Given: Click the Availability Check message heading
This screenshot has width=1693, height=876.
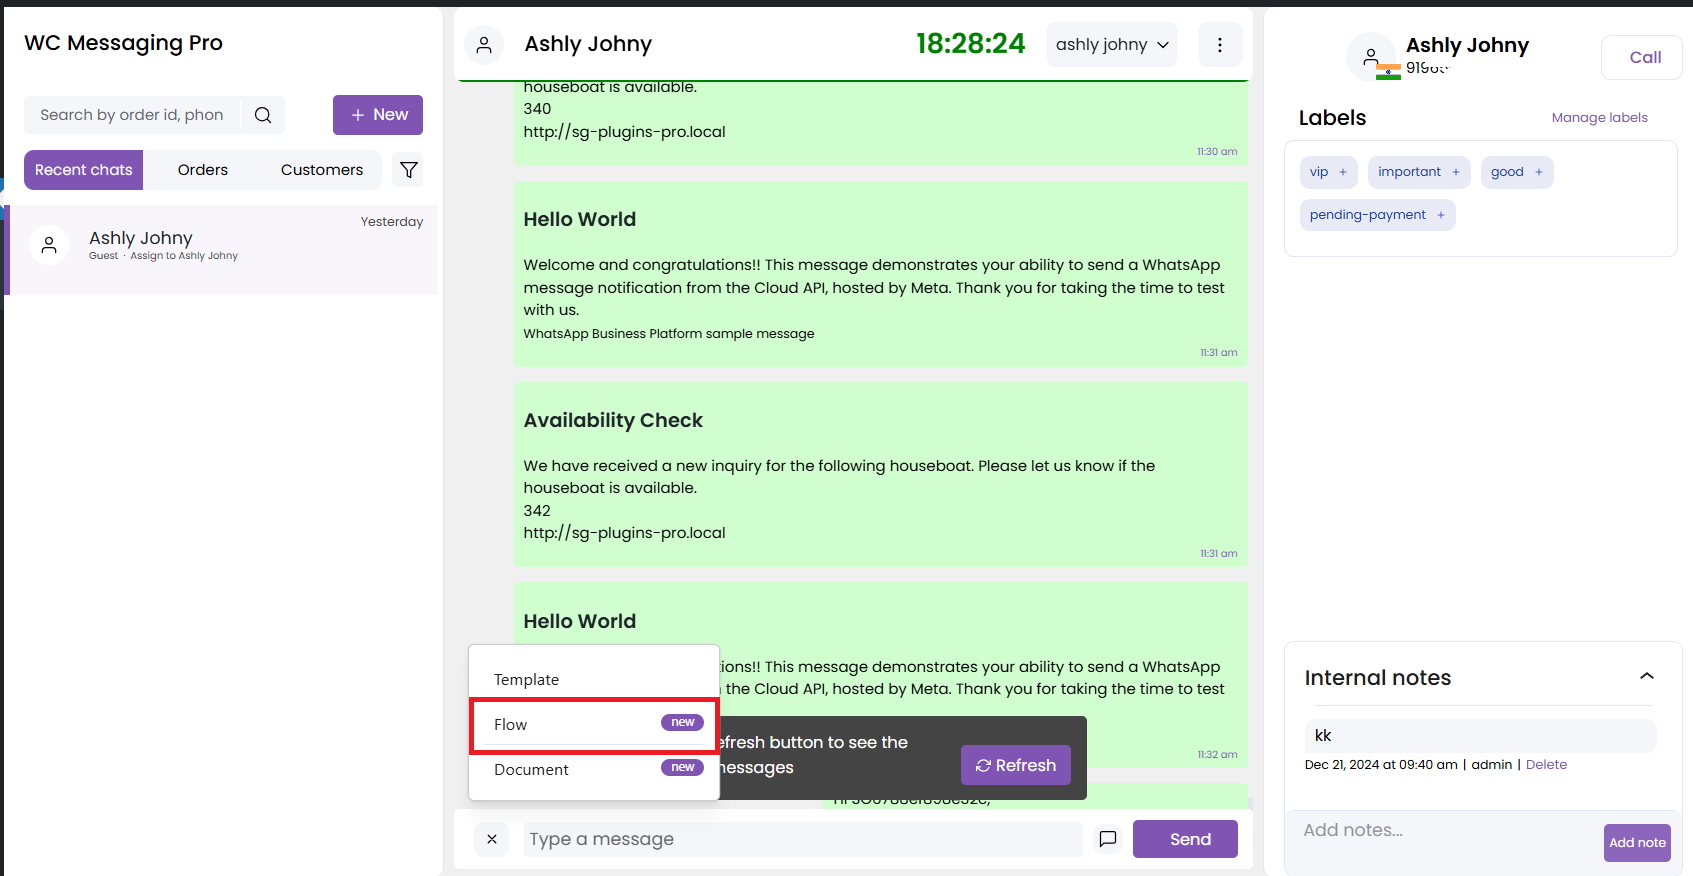Looking at the screenshot, I should click(x=613, y=421).
